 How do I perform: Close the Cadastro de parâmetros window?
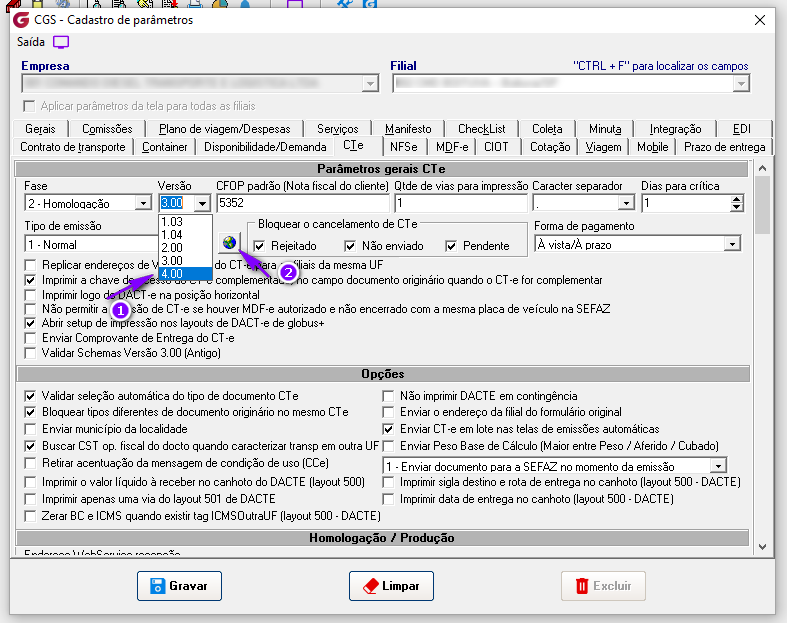[x=760, y=20]
